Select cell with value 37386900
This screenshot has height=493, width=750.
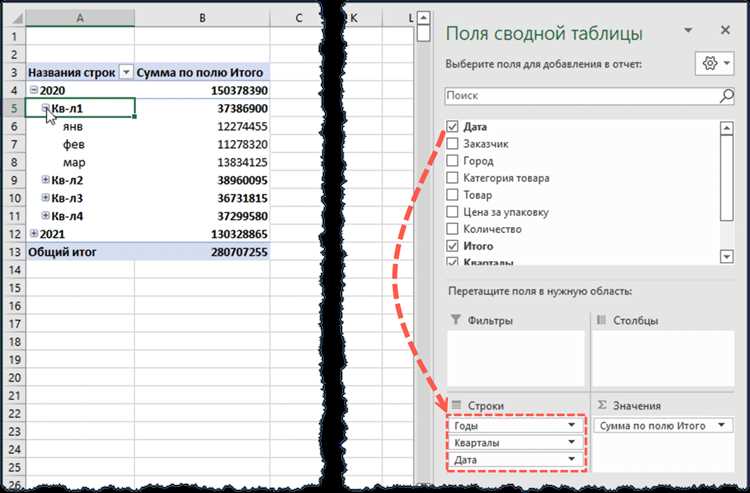[202, 108]
